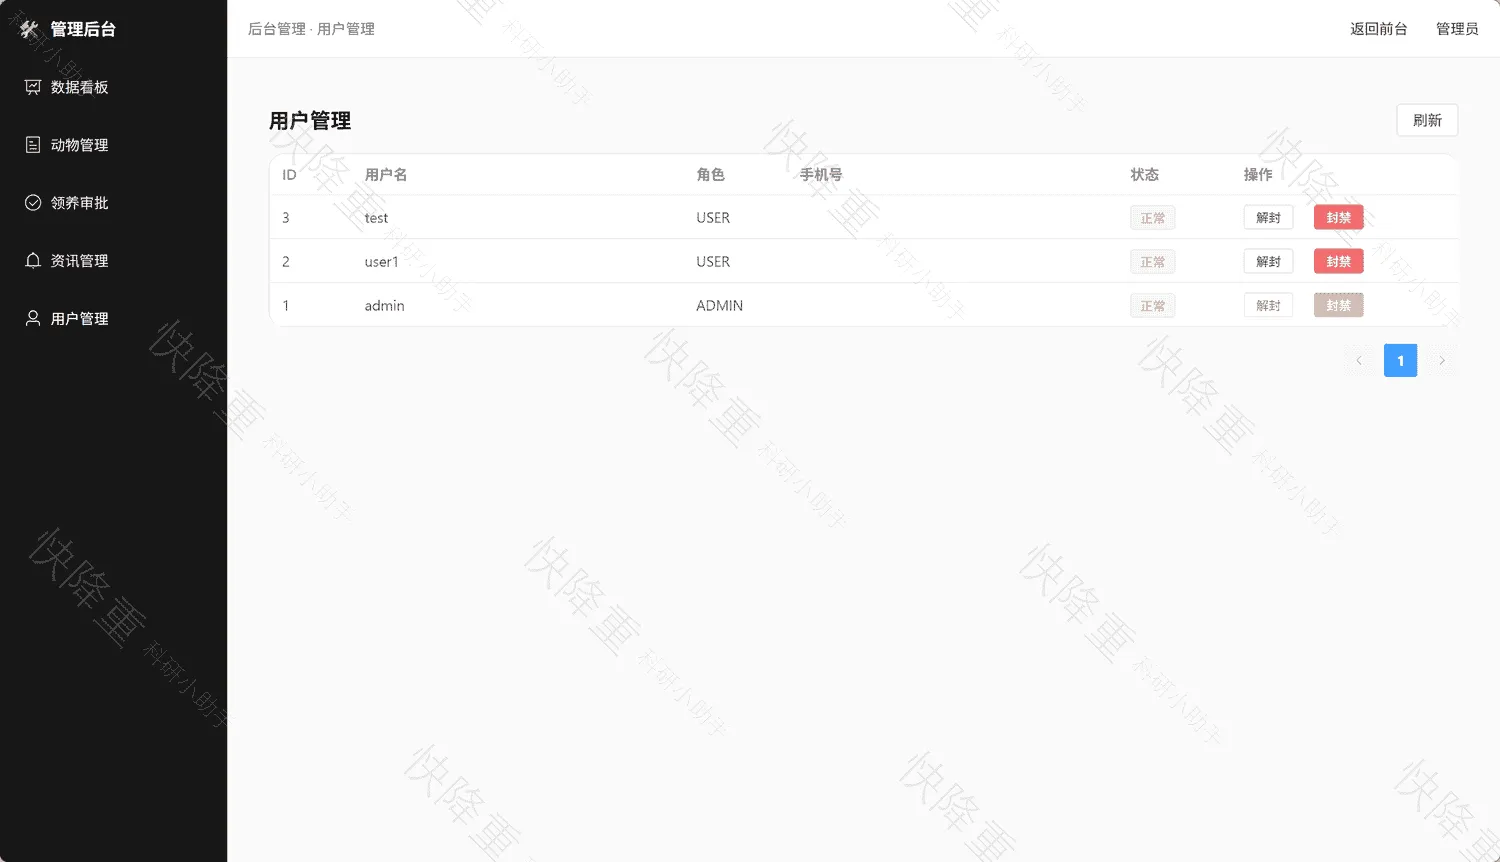Click the ADMIN role cell

pyautogui.click(x=720, y=306)
